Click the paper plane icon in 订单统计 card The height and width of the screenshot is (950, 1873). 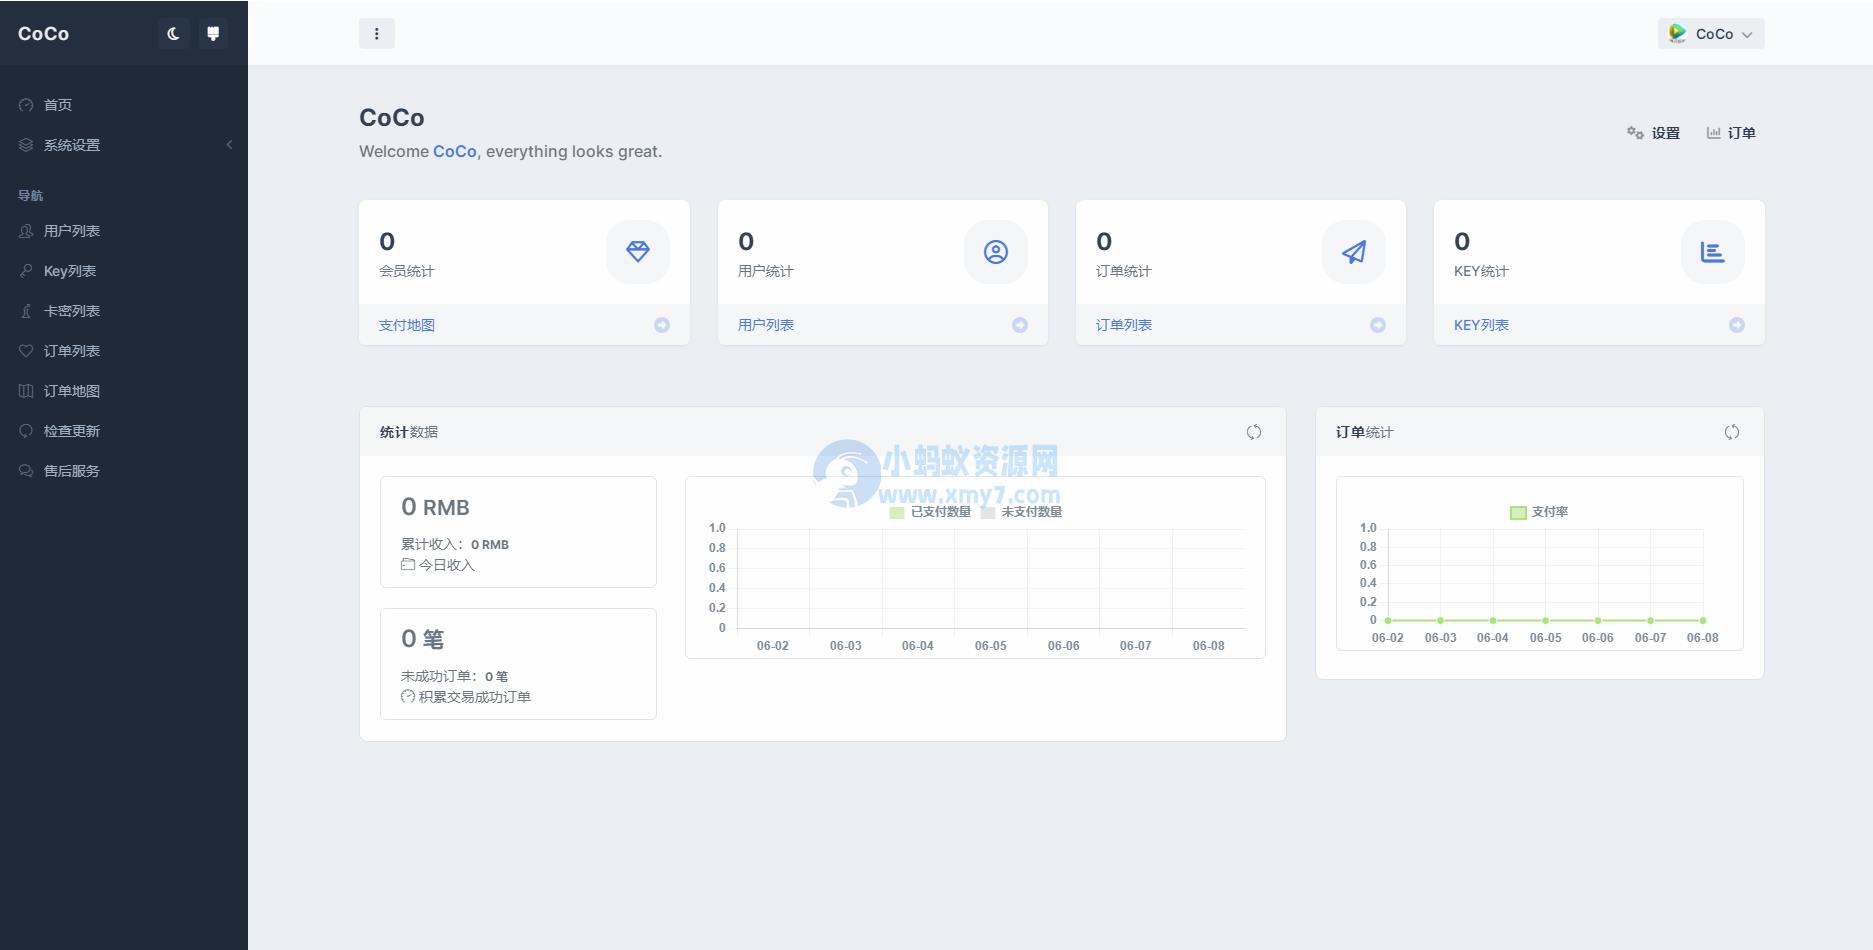1354,252
